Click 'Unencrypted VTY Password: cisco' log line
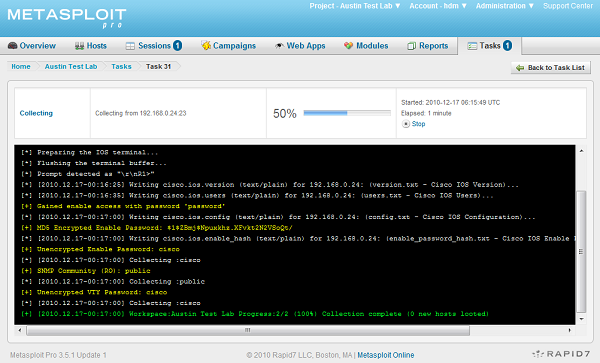The height and width of the screenshot is (363, 600). click(94, 292)
